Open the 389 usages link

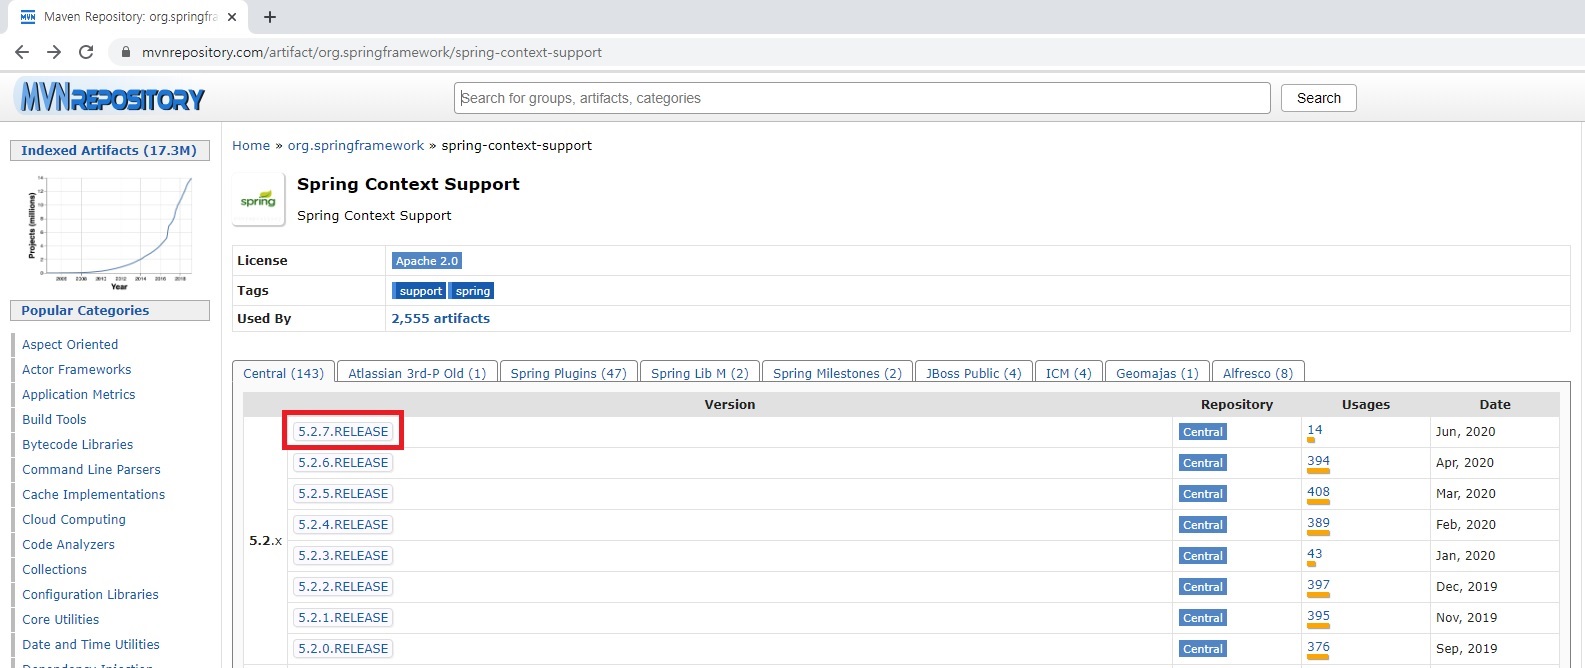click(1318, 523)
